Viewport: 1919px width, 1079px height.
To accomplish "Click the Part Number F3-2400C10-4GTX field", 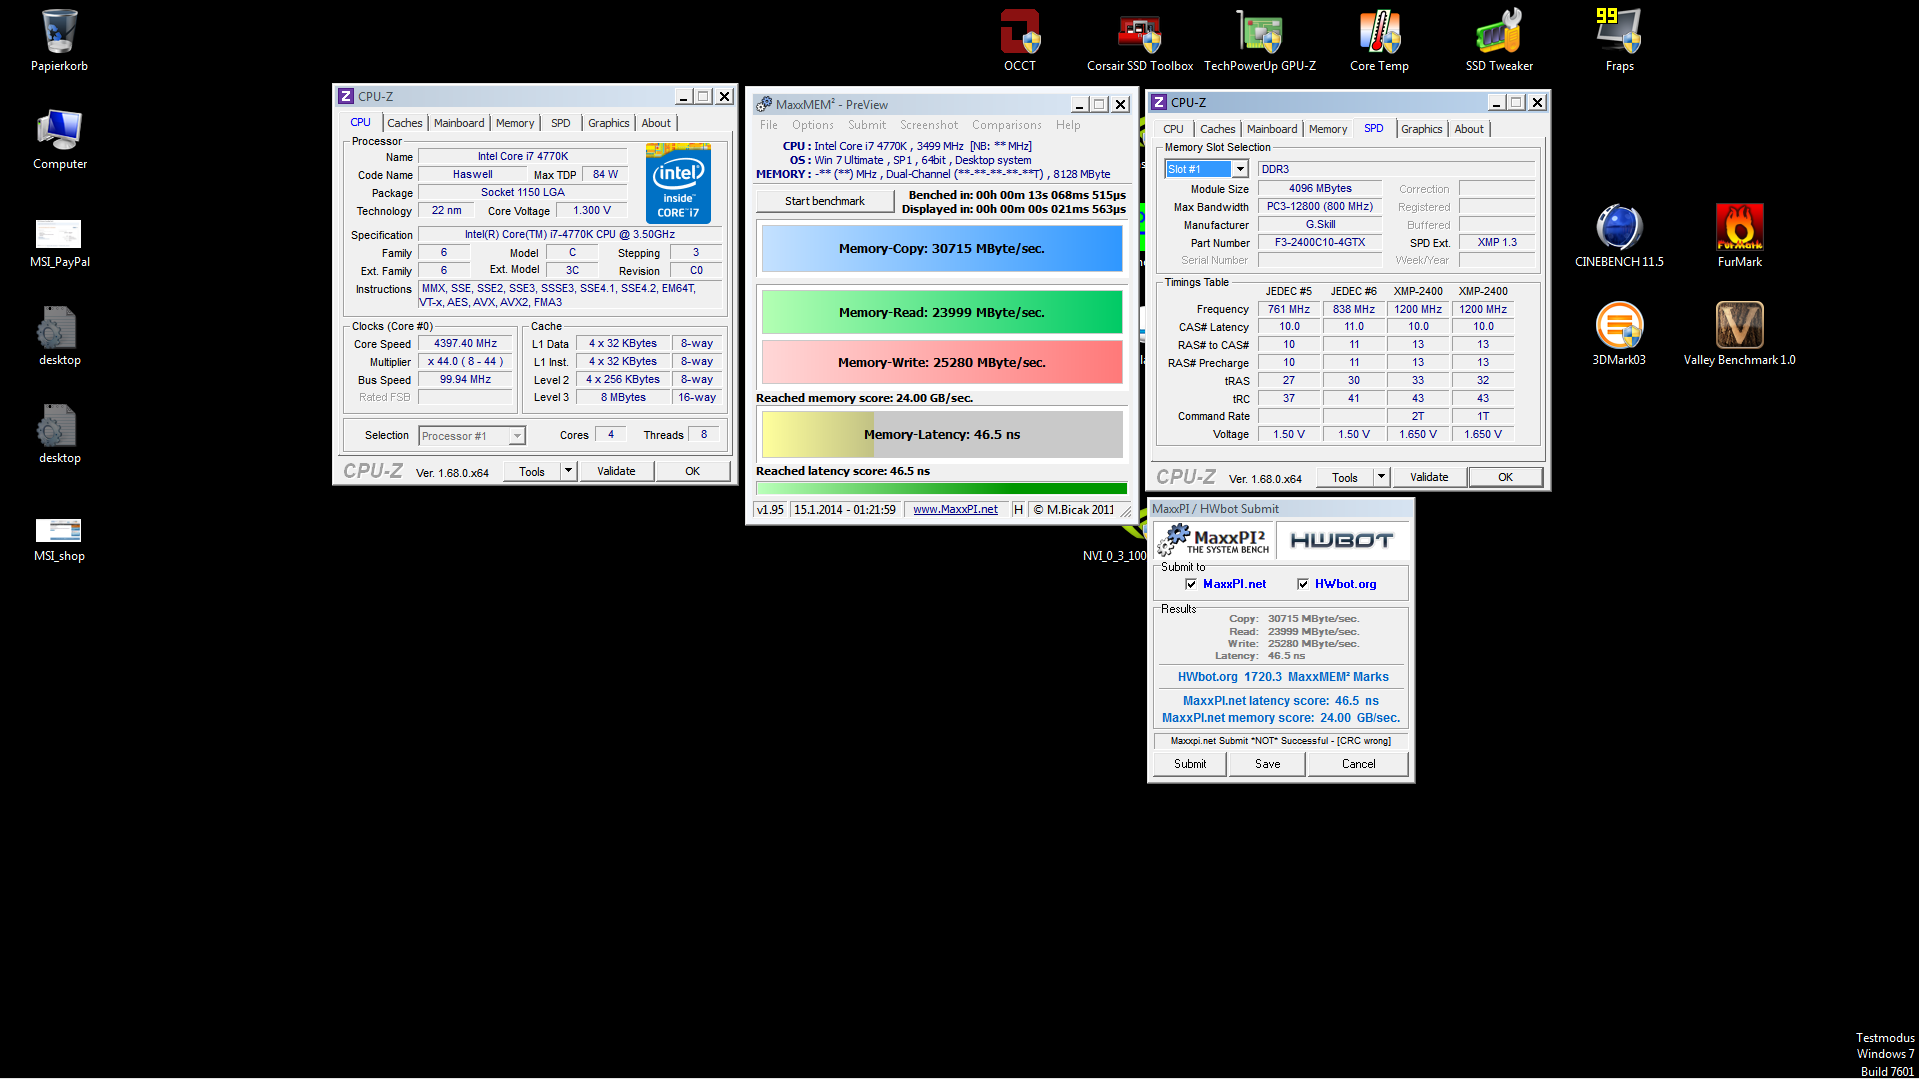I will [1320, 243].
